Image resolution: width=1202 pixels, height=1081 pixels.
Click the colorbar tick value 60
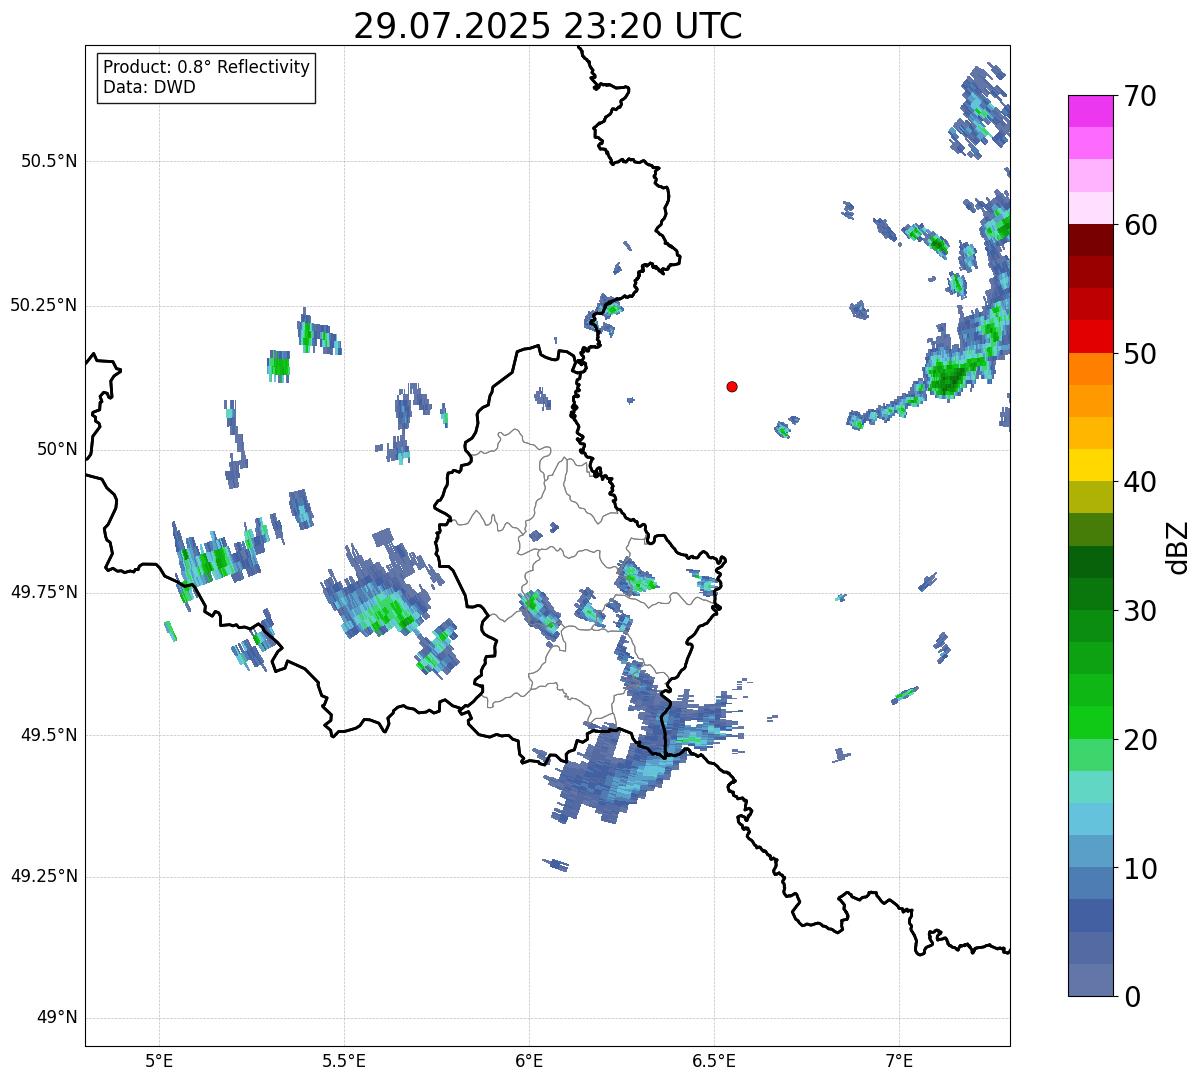click(1140, 225)
